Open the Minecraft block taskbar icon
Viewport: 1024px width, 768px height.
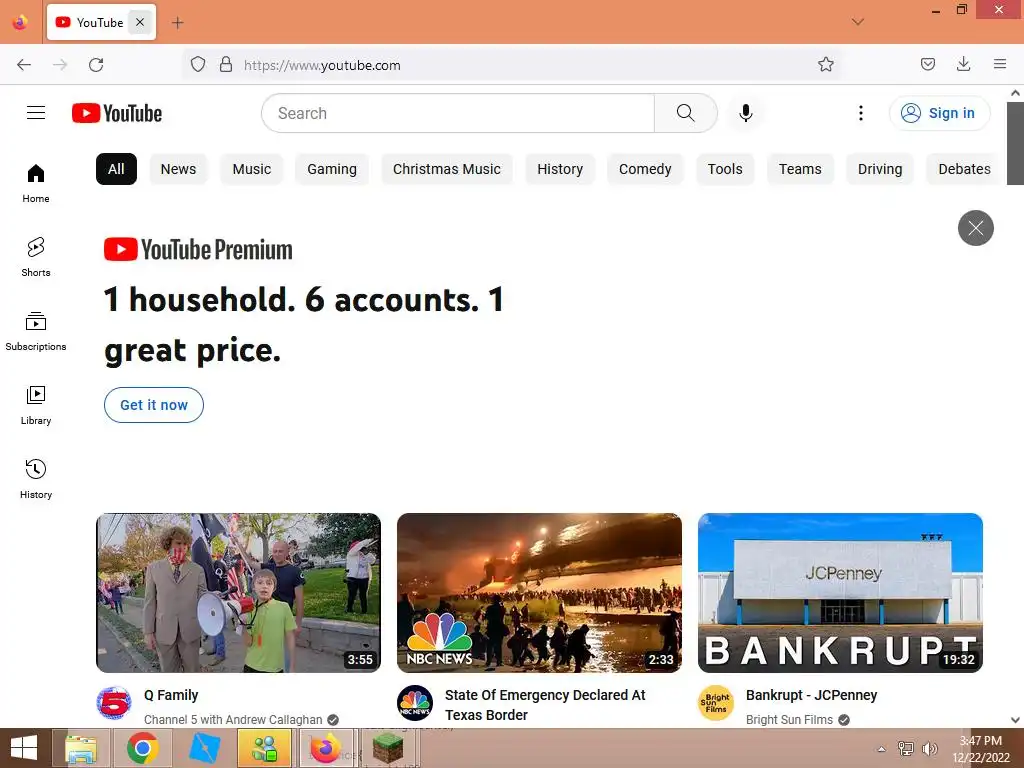click(x=389, y=748)
